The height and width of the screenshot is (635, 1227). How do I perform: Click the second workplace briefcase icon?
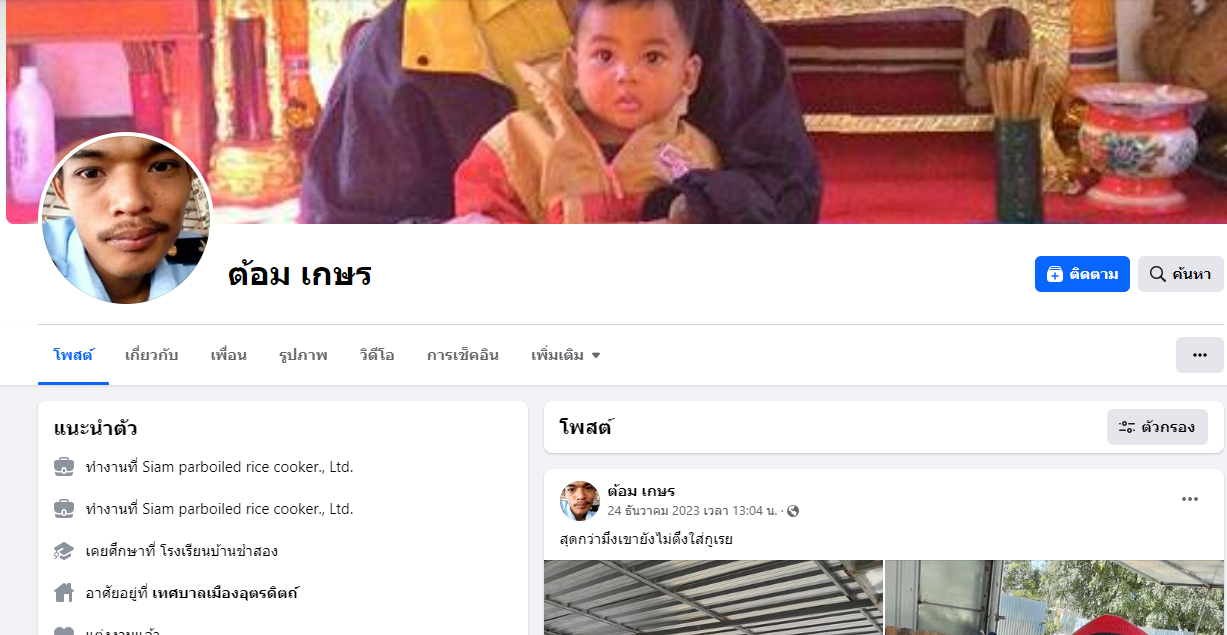coord(64,509)
